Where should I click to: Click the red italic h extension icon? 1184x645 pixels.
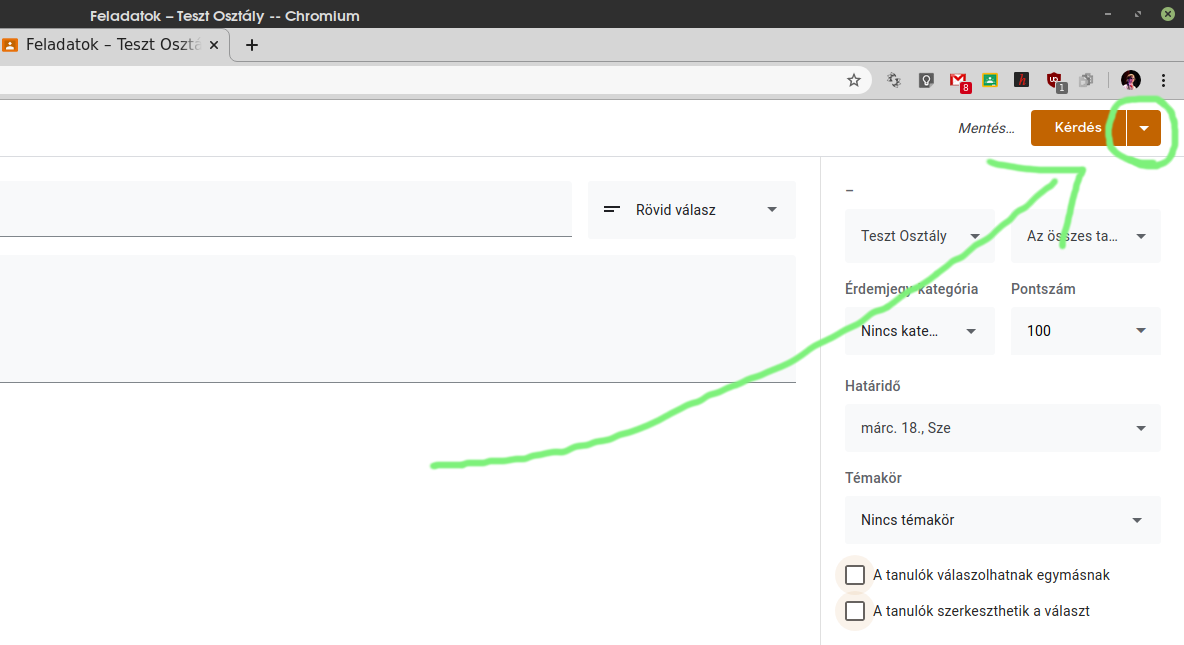tap(1021, 80)
